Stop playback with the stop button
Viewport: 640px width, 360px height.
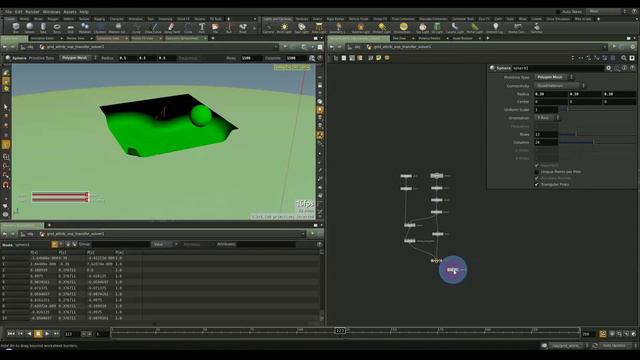coord(38,333)
